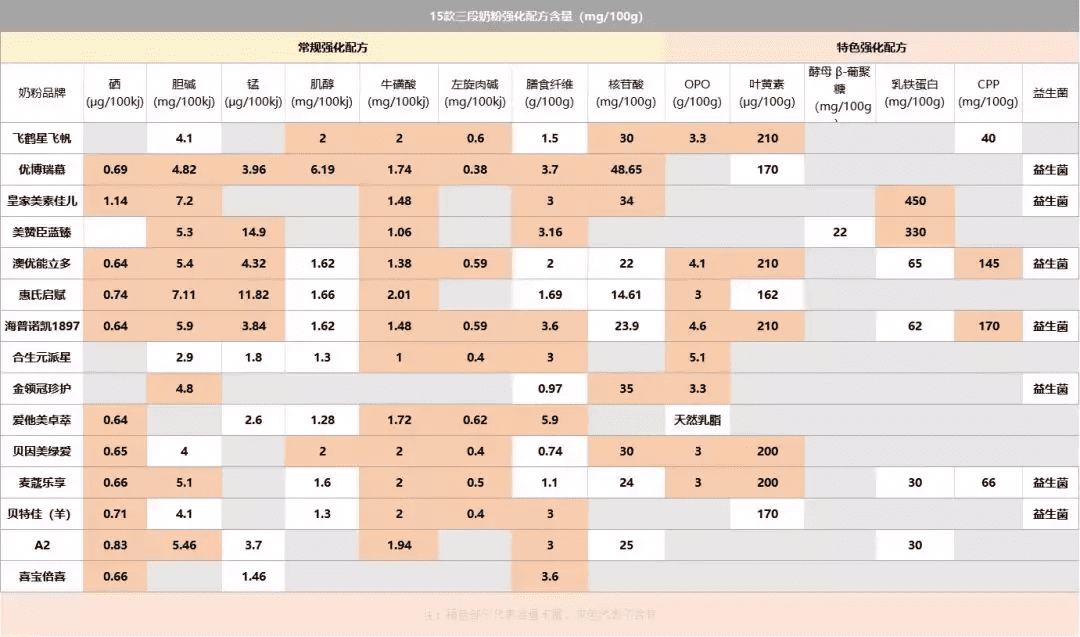Click the 6.19 肌醇 value

322,169
